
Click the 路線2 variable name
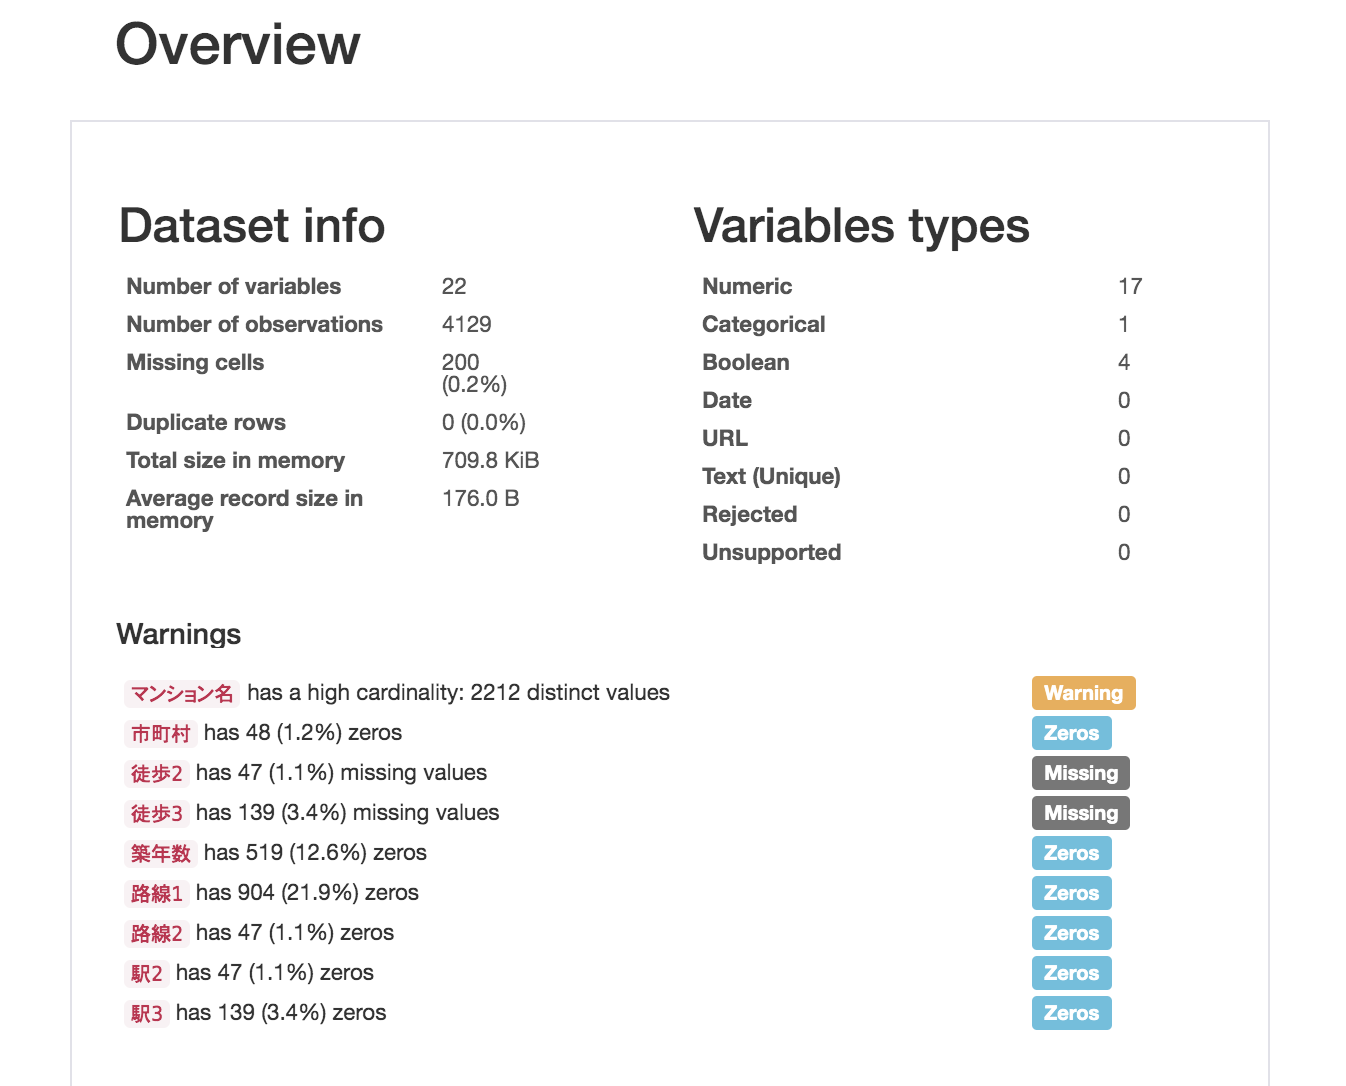156,933
